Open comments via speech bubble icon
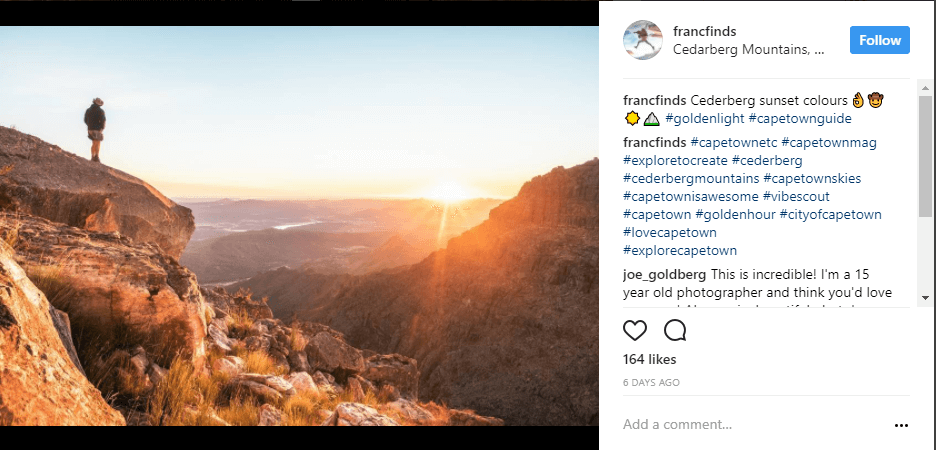Image resolution: width=936 pixels, height=450 pixels. point(675,330)
